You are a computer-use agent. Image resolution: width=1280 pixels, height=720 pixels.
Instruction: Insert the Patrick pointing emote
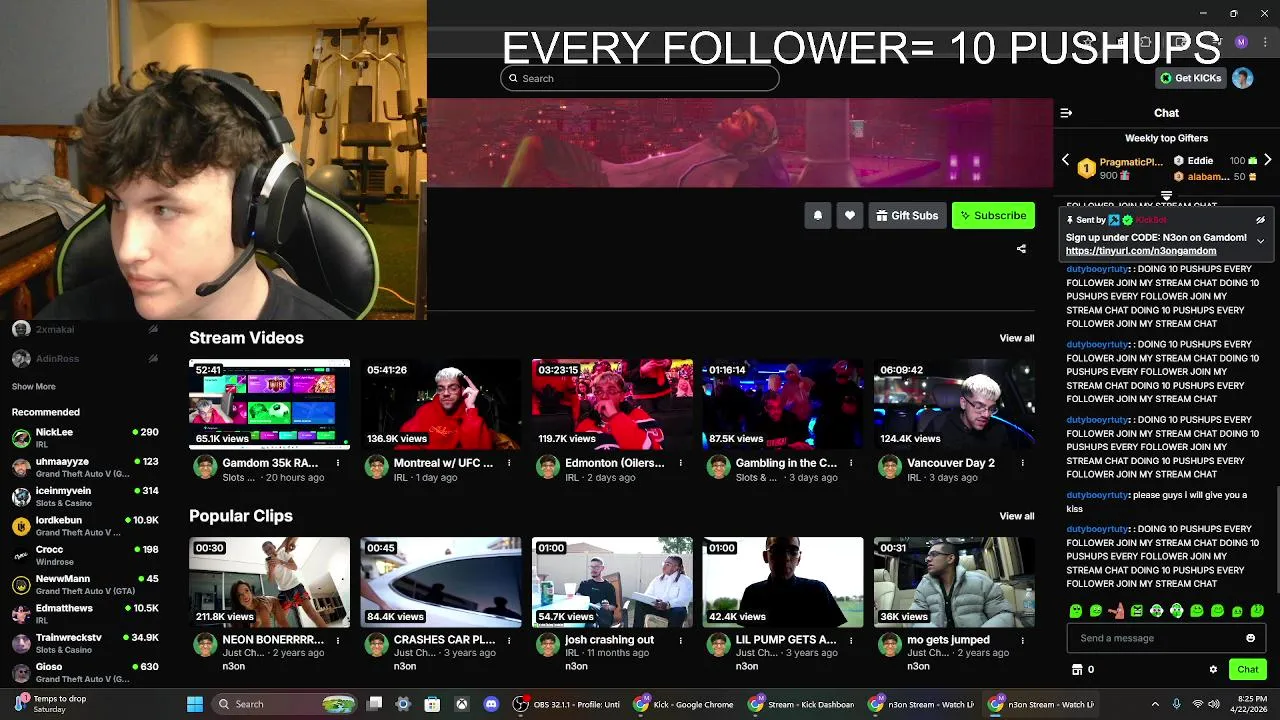coord(1116,610)
